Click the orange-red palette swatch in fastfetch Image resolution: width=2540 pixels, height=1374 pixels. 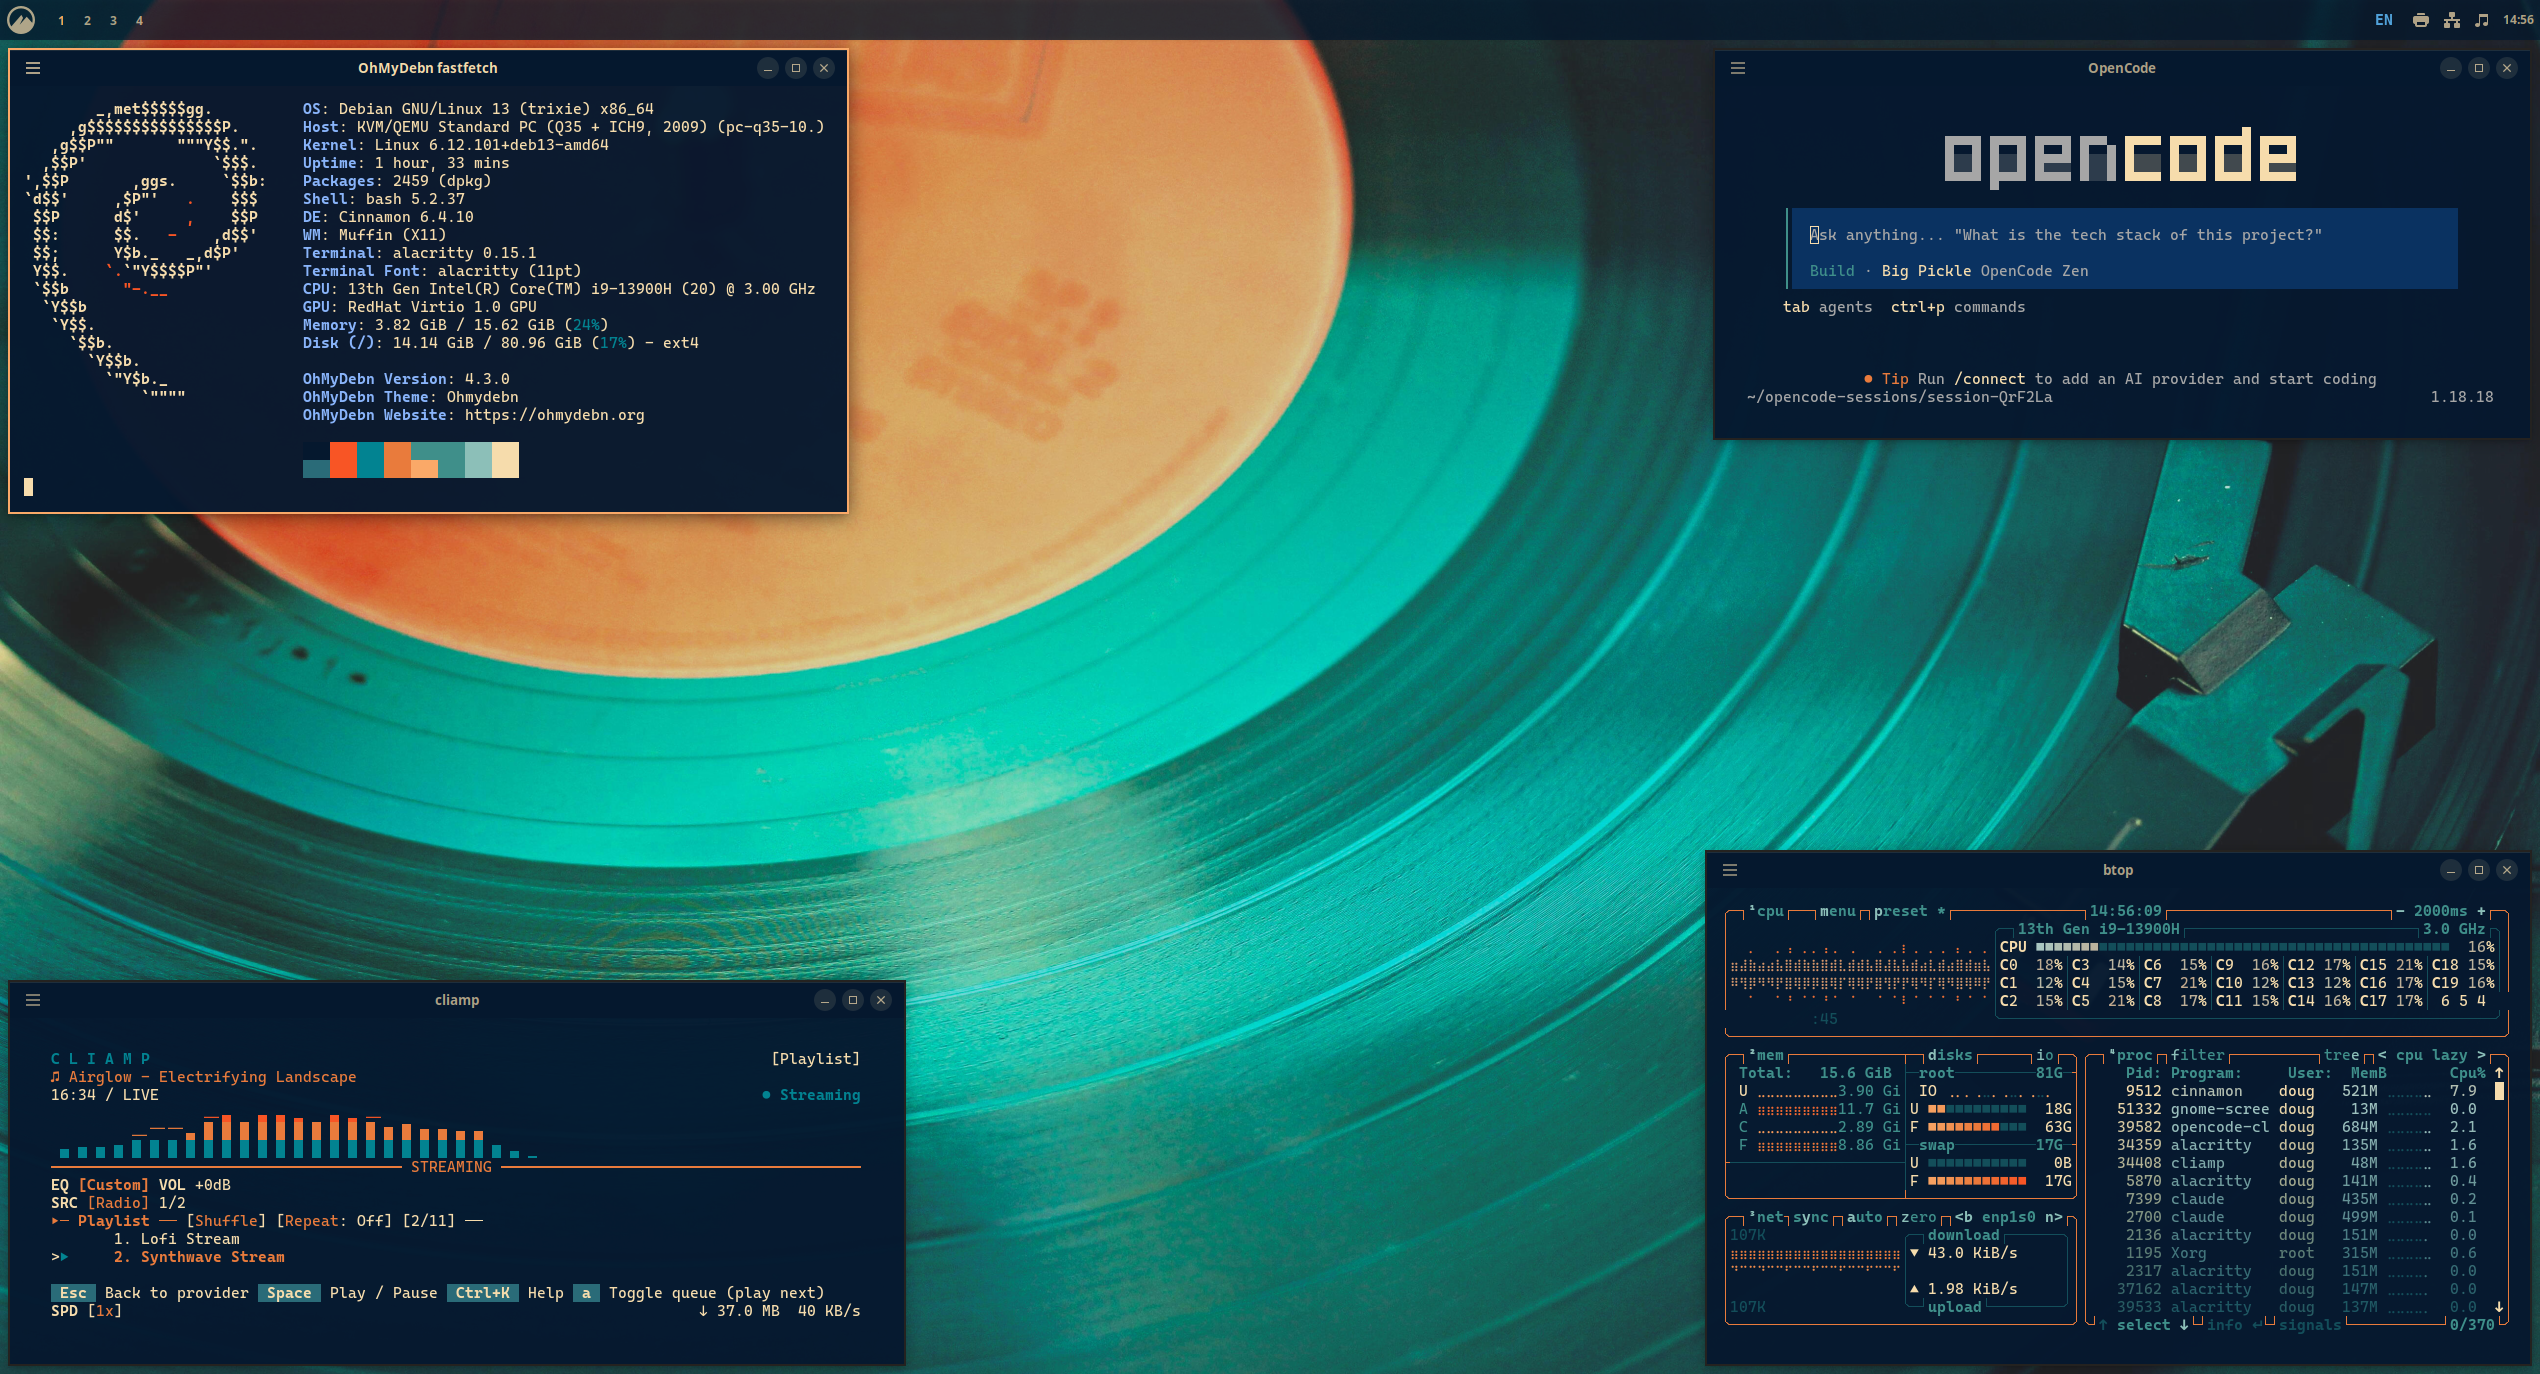(x=343, y=460)
